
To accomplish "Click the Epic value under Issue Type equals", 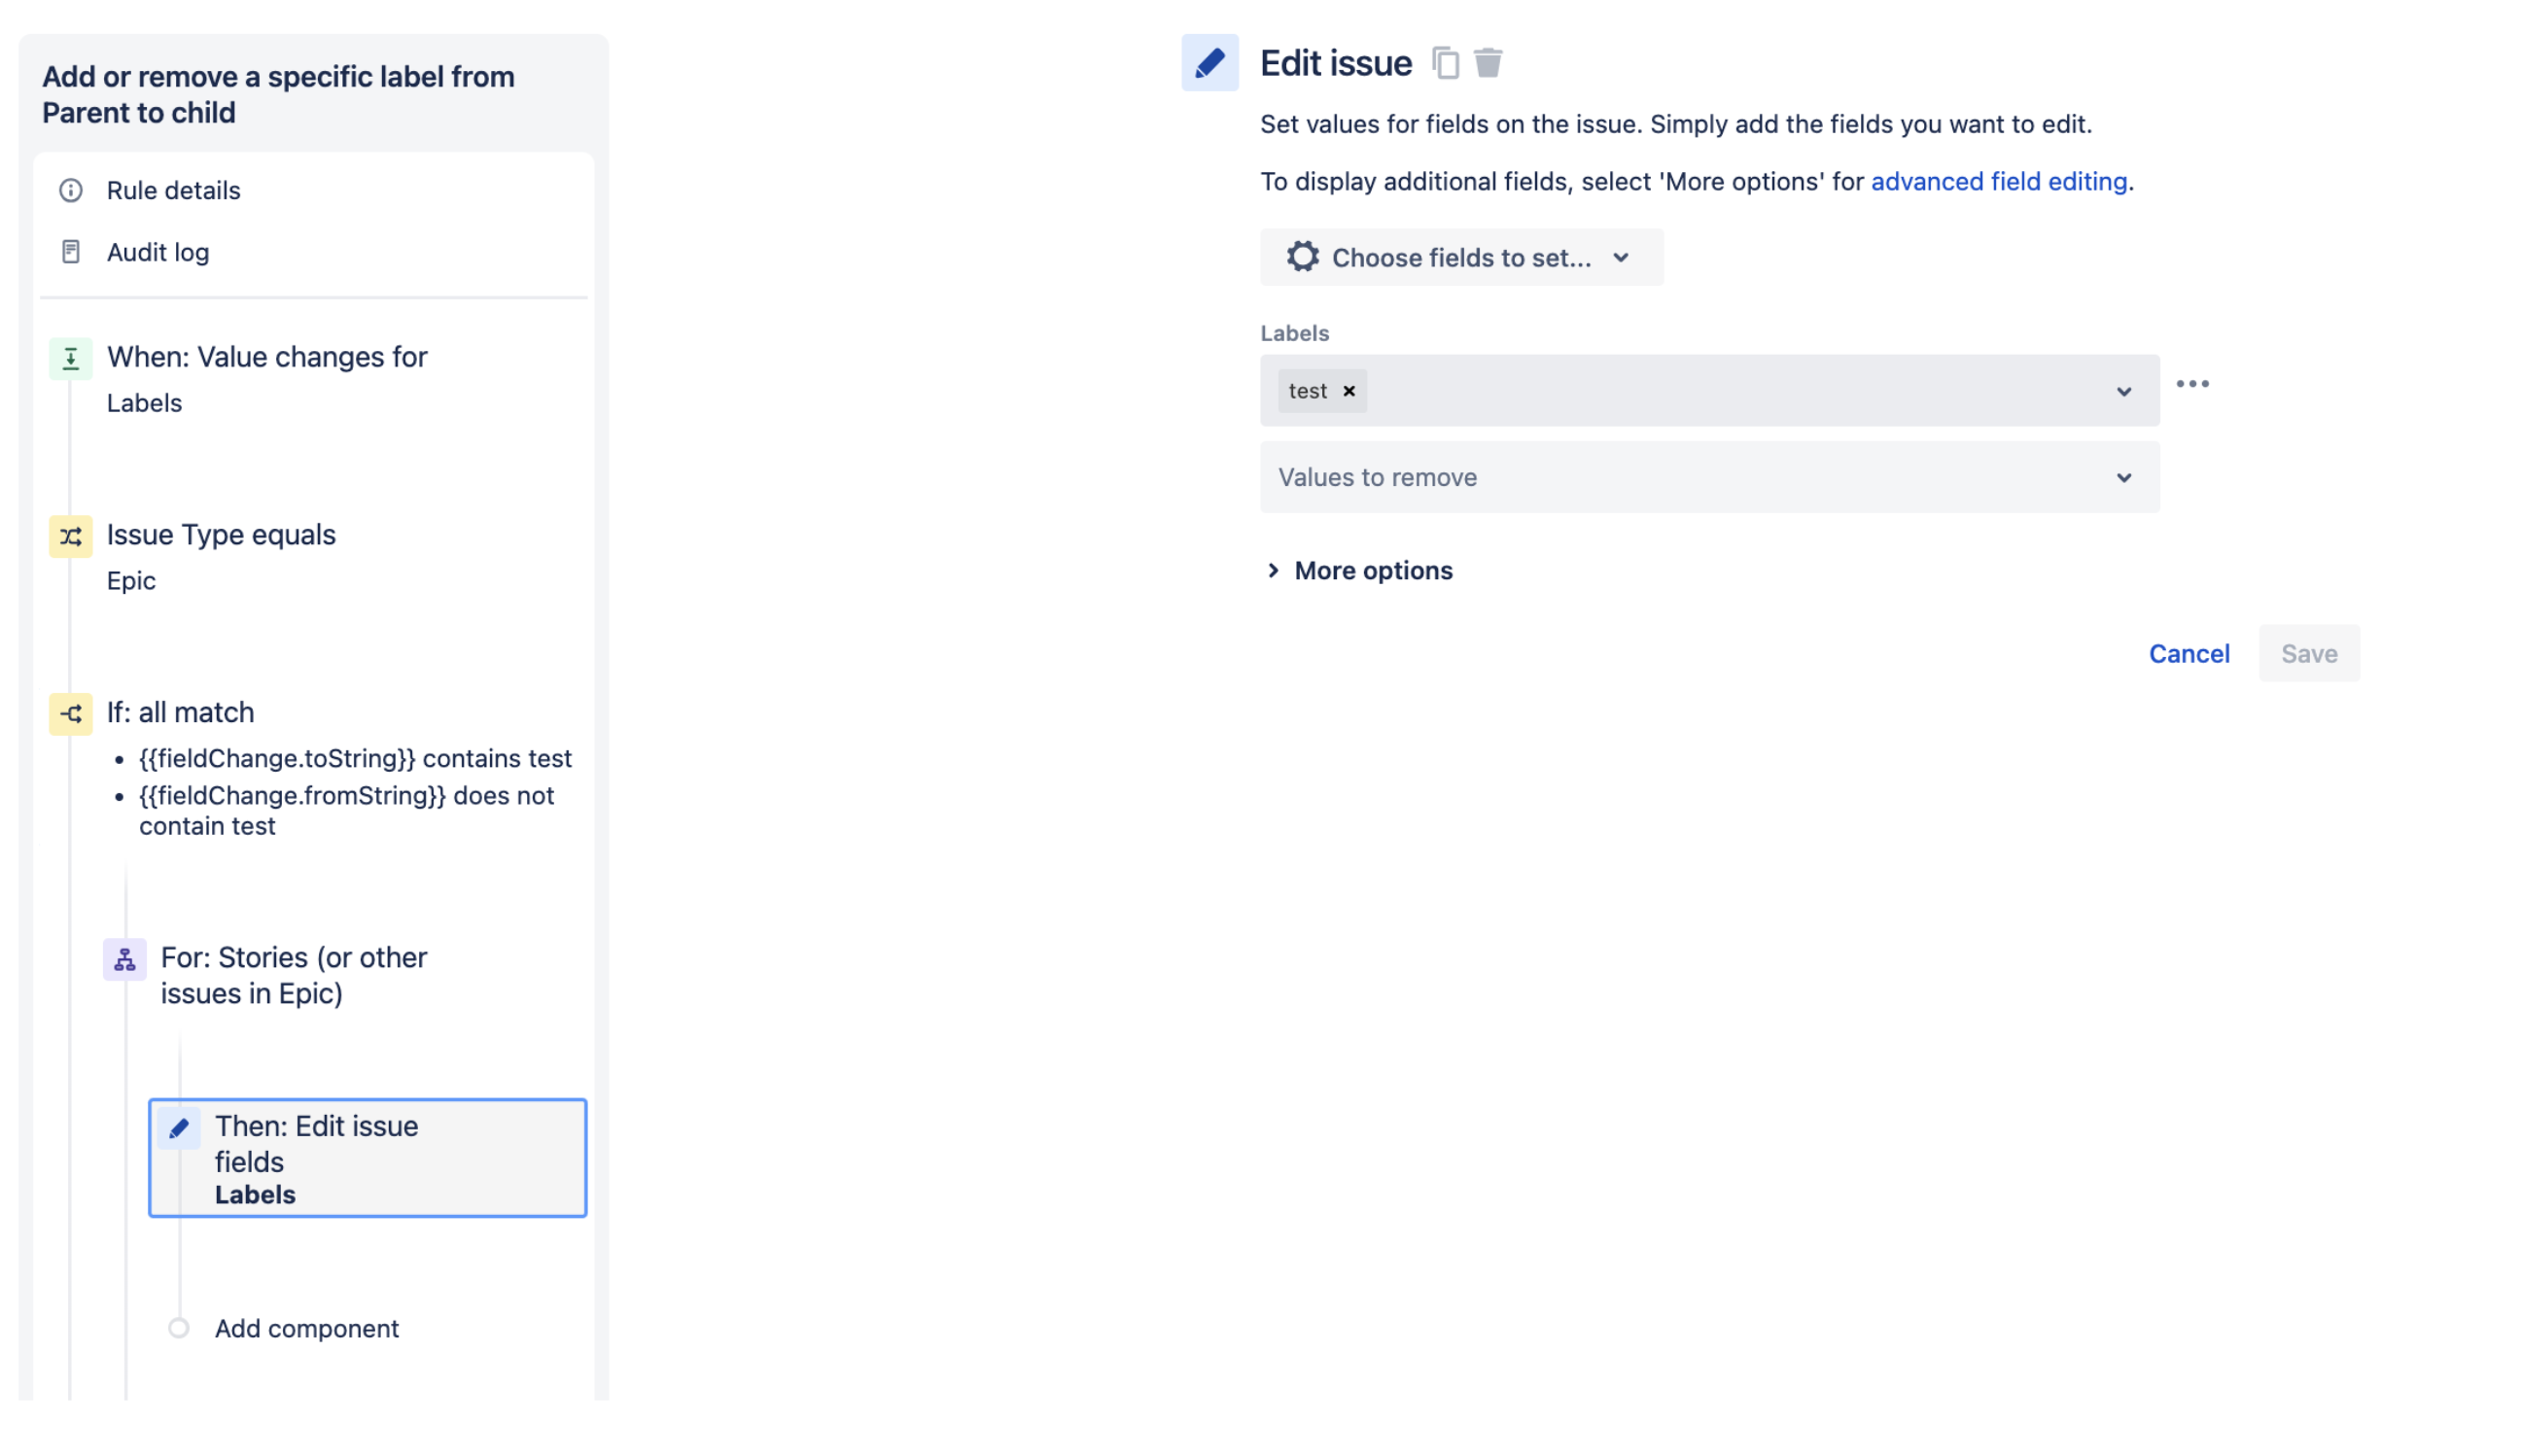I will pos(131,581).
